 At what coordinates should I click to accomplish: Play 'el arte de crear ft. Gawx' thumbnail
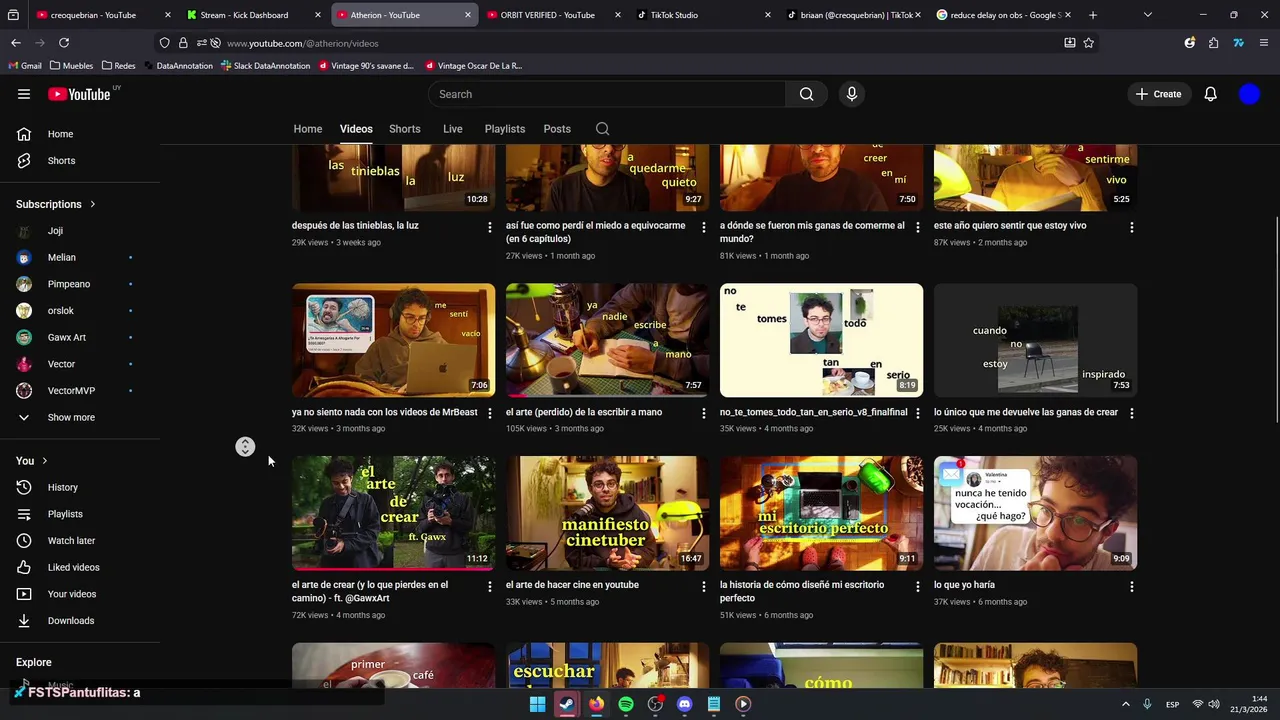point(393,513)
